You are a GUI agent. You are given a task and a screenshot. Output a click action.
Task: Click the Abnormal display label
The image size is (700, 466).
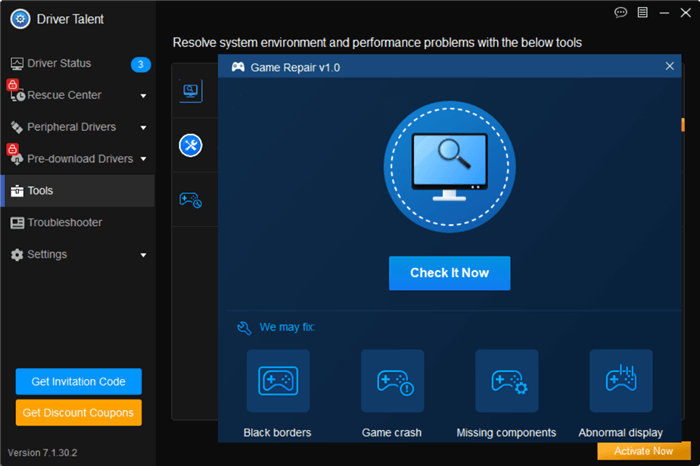coord(621,433)
